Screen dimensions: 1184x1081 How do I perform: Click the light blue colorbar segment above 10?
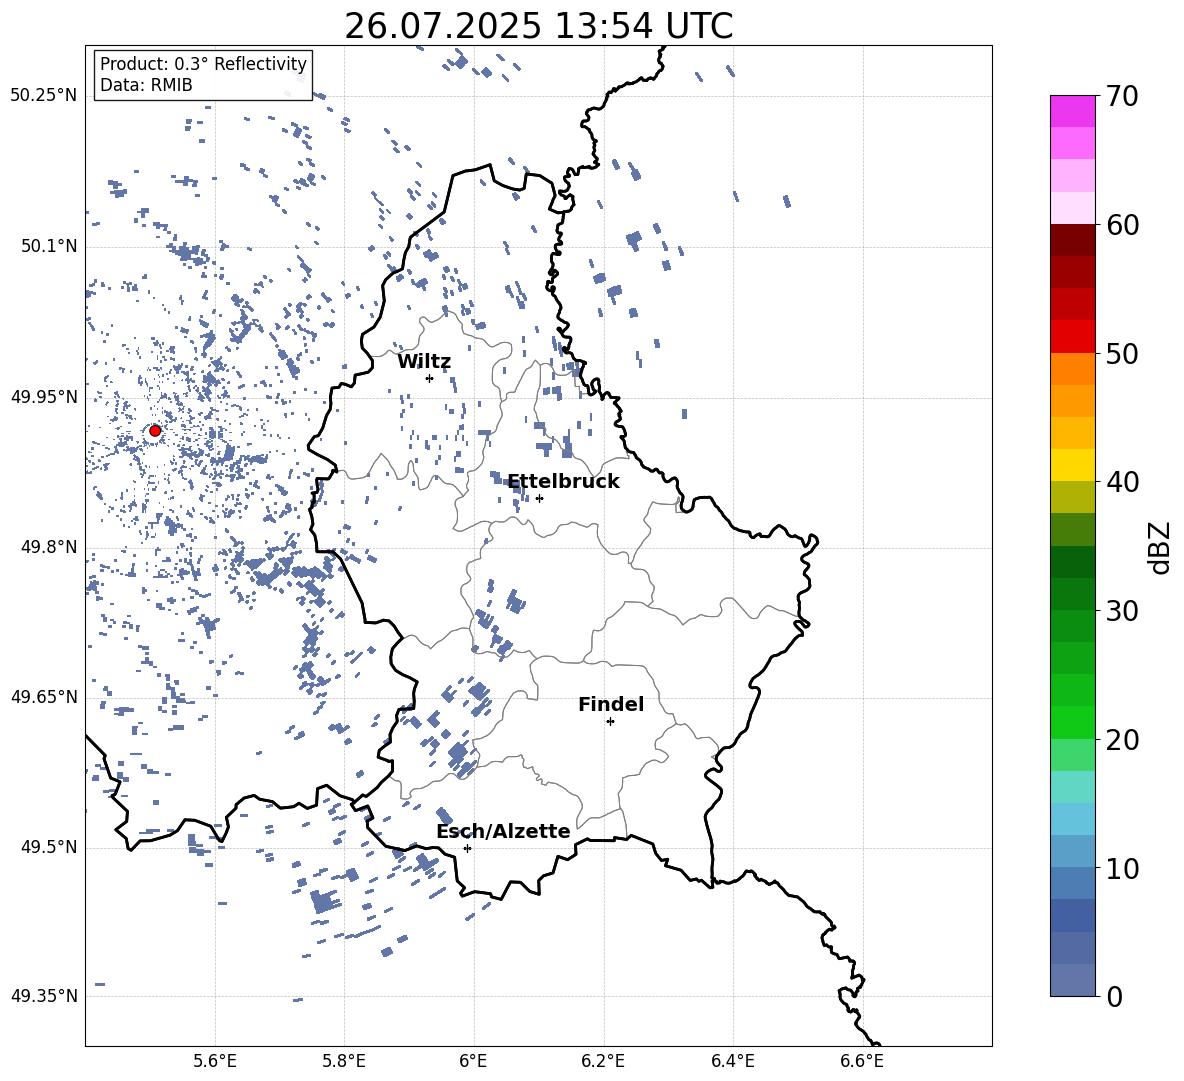tap(1072, 851)
